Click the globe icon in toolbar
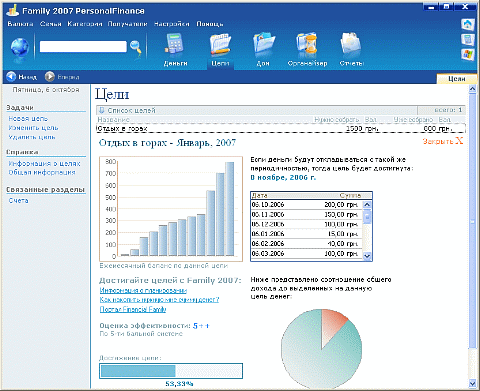Screen dimensions: 480x391 click(x=19, y=48)
